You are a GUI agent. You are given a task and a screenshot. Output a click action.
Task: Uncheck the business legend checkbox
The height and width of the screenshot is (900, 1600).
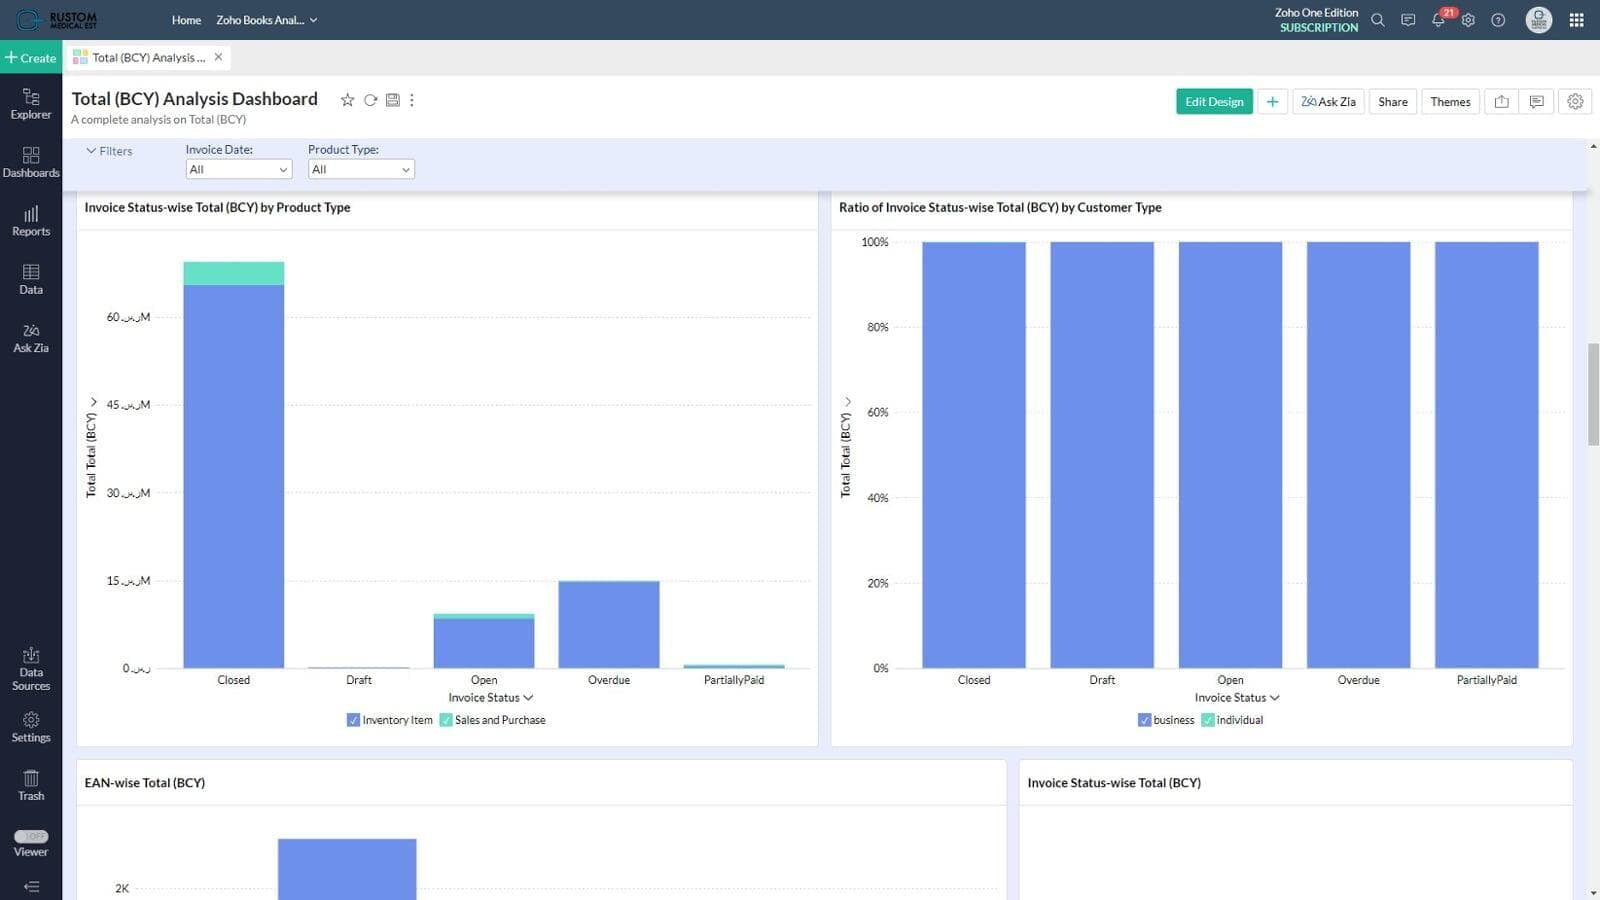pyautogui.click(x=1144, y=720)
